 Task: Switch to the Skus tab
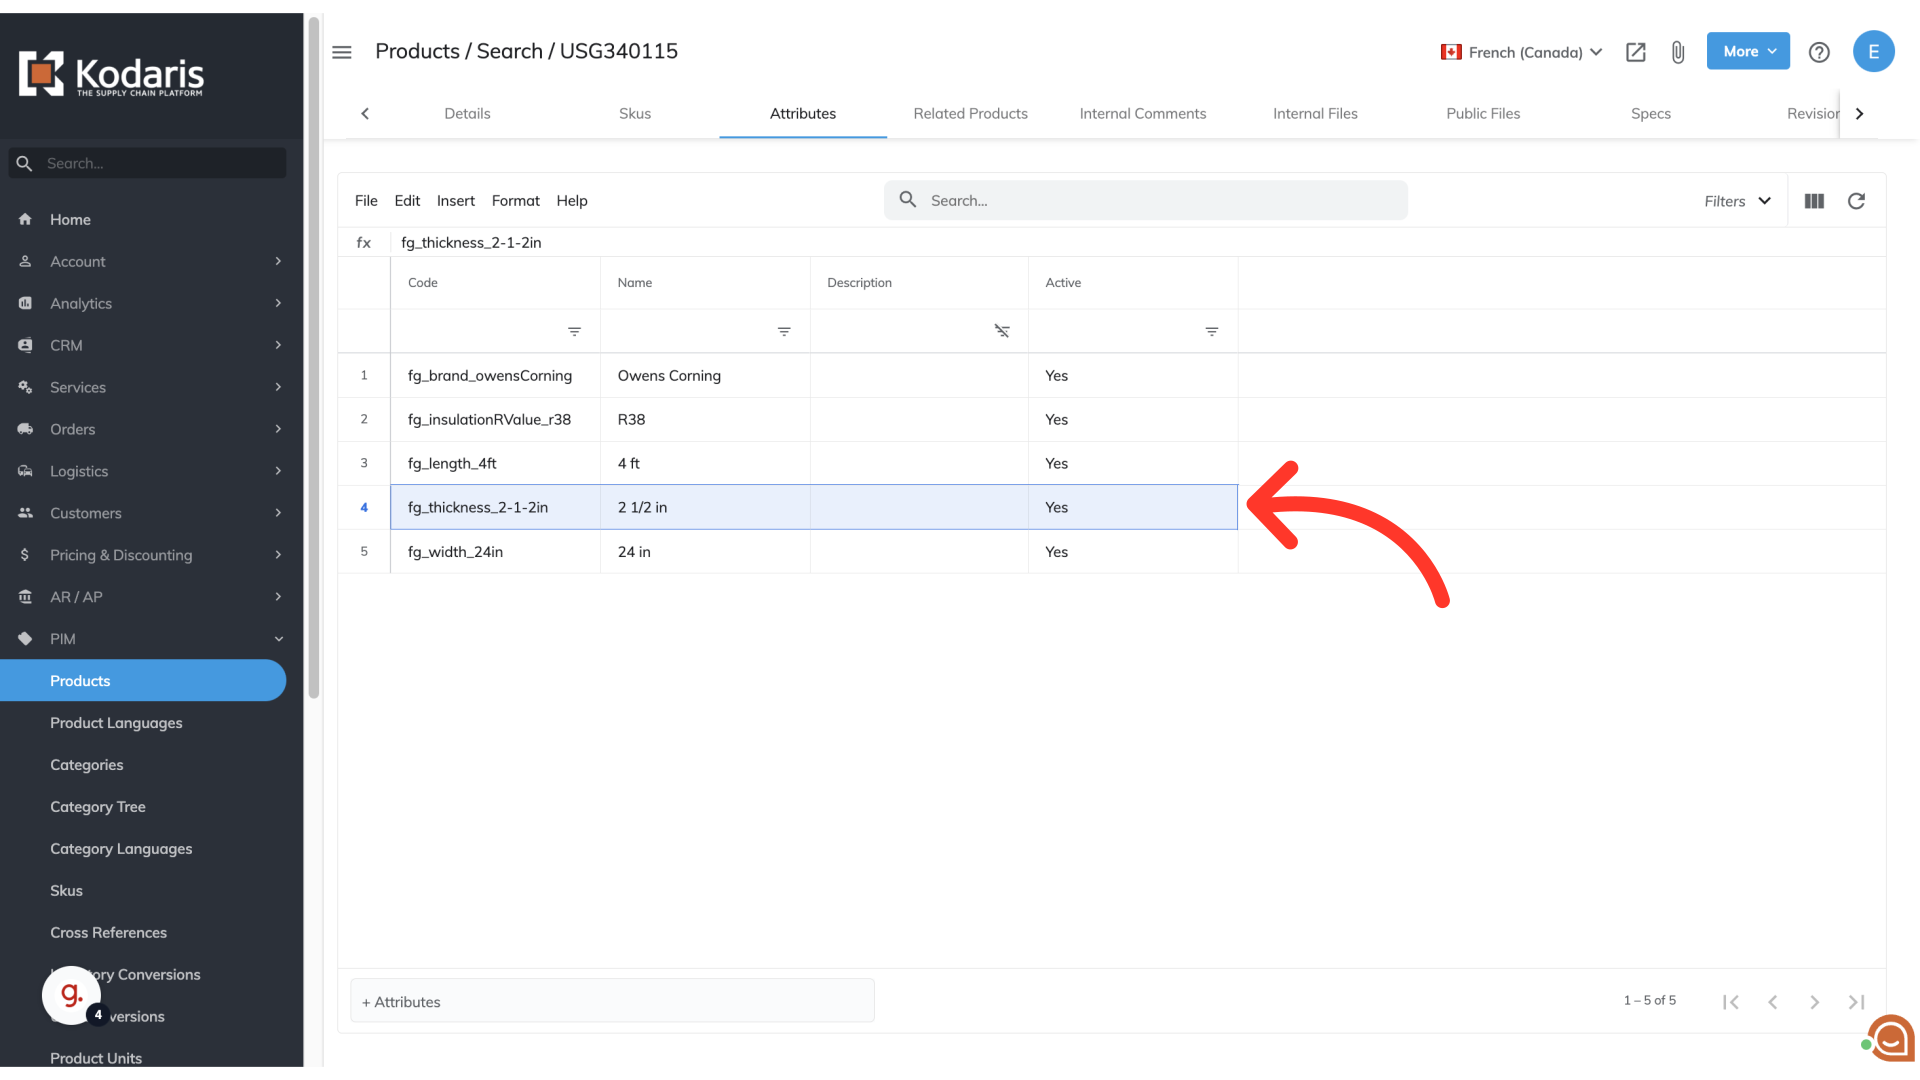tap(635, 114)
